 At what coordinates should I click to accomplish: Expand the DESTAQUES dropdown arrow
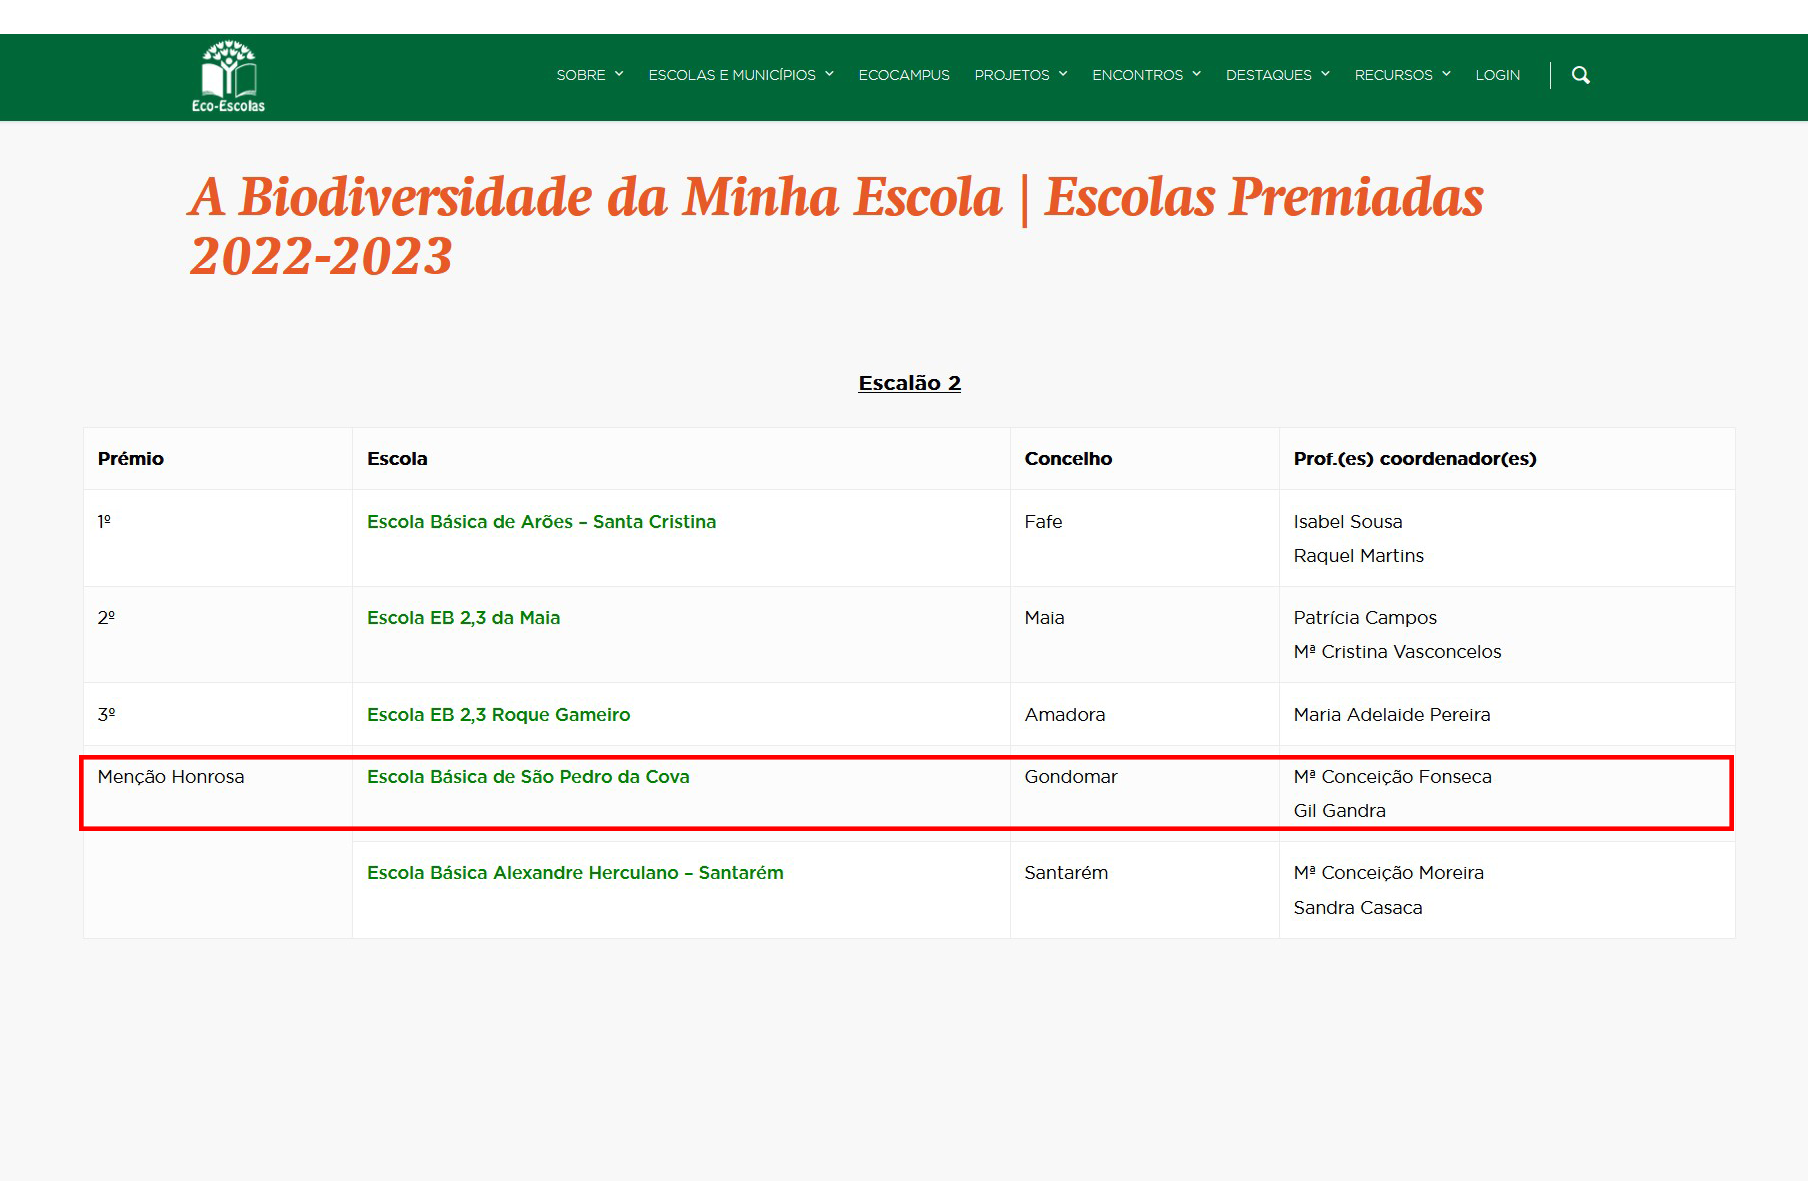pyautogui.click(x=1325, y=74)
